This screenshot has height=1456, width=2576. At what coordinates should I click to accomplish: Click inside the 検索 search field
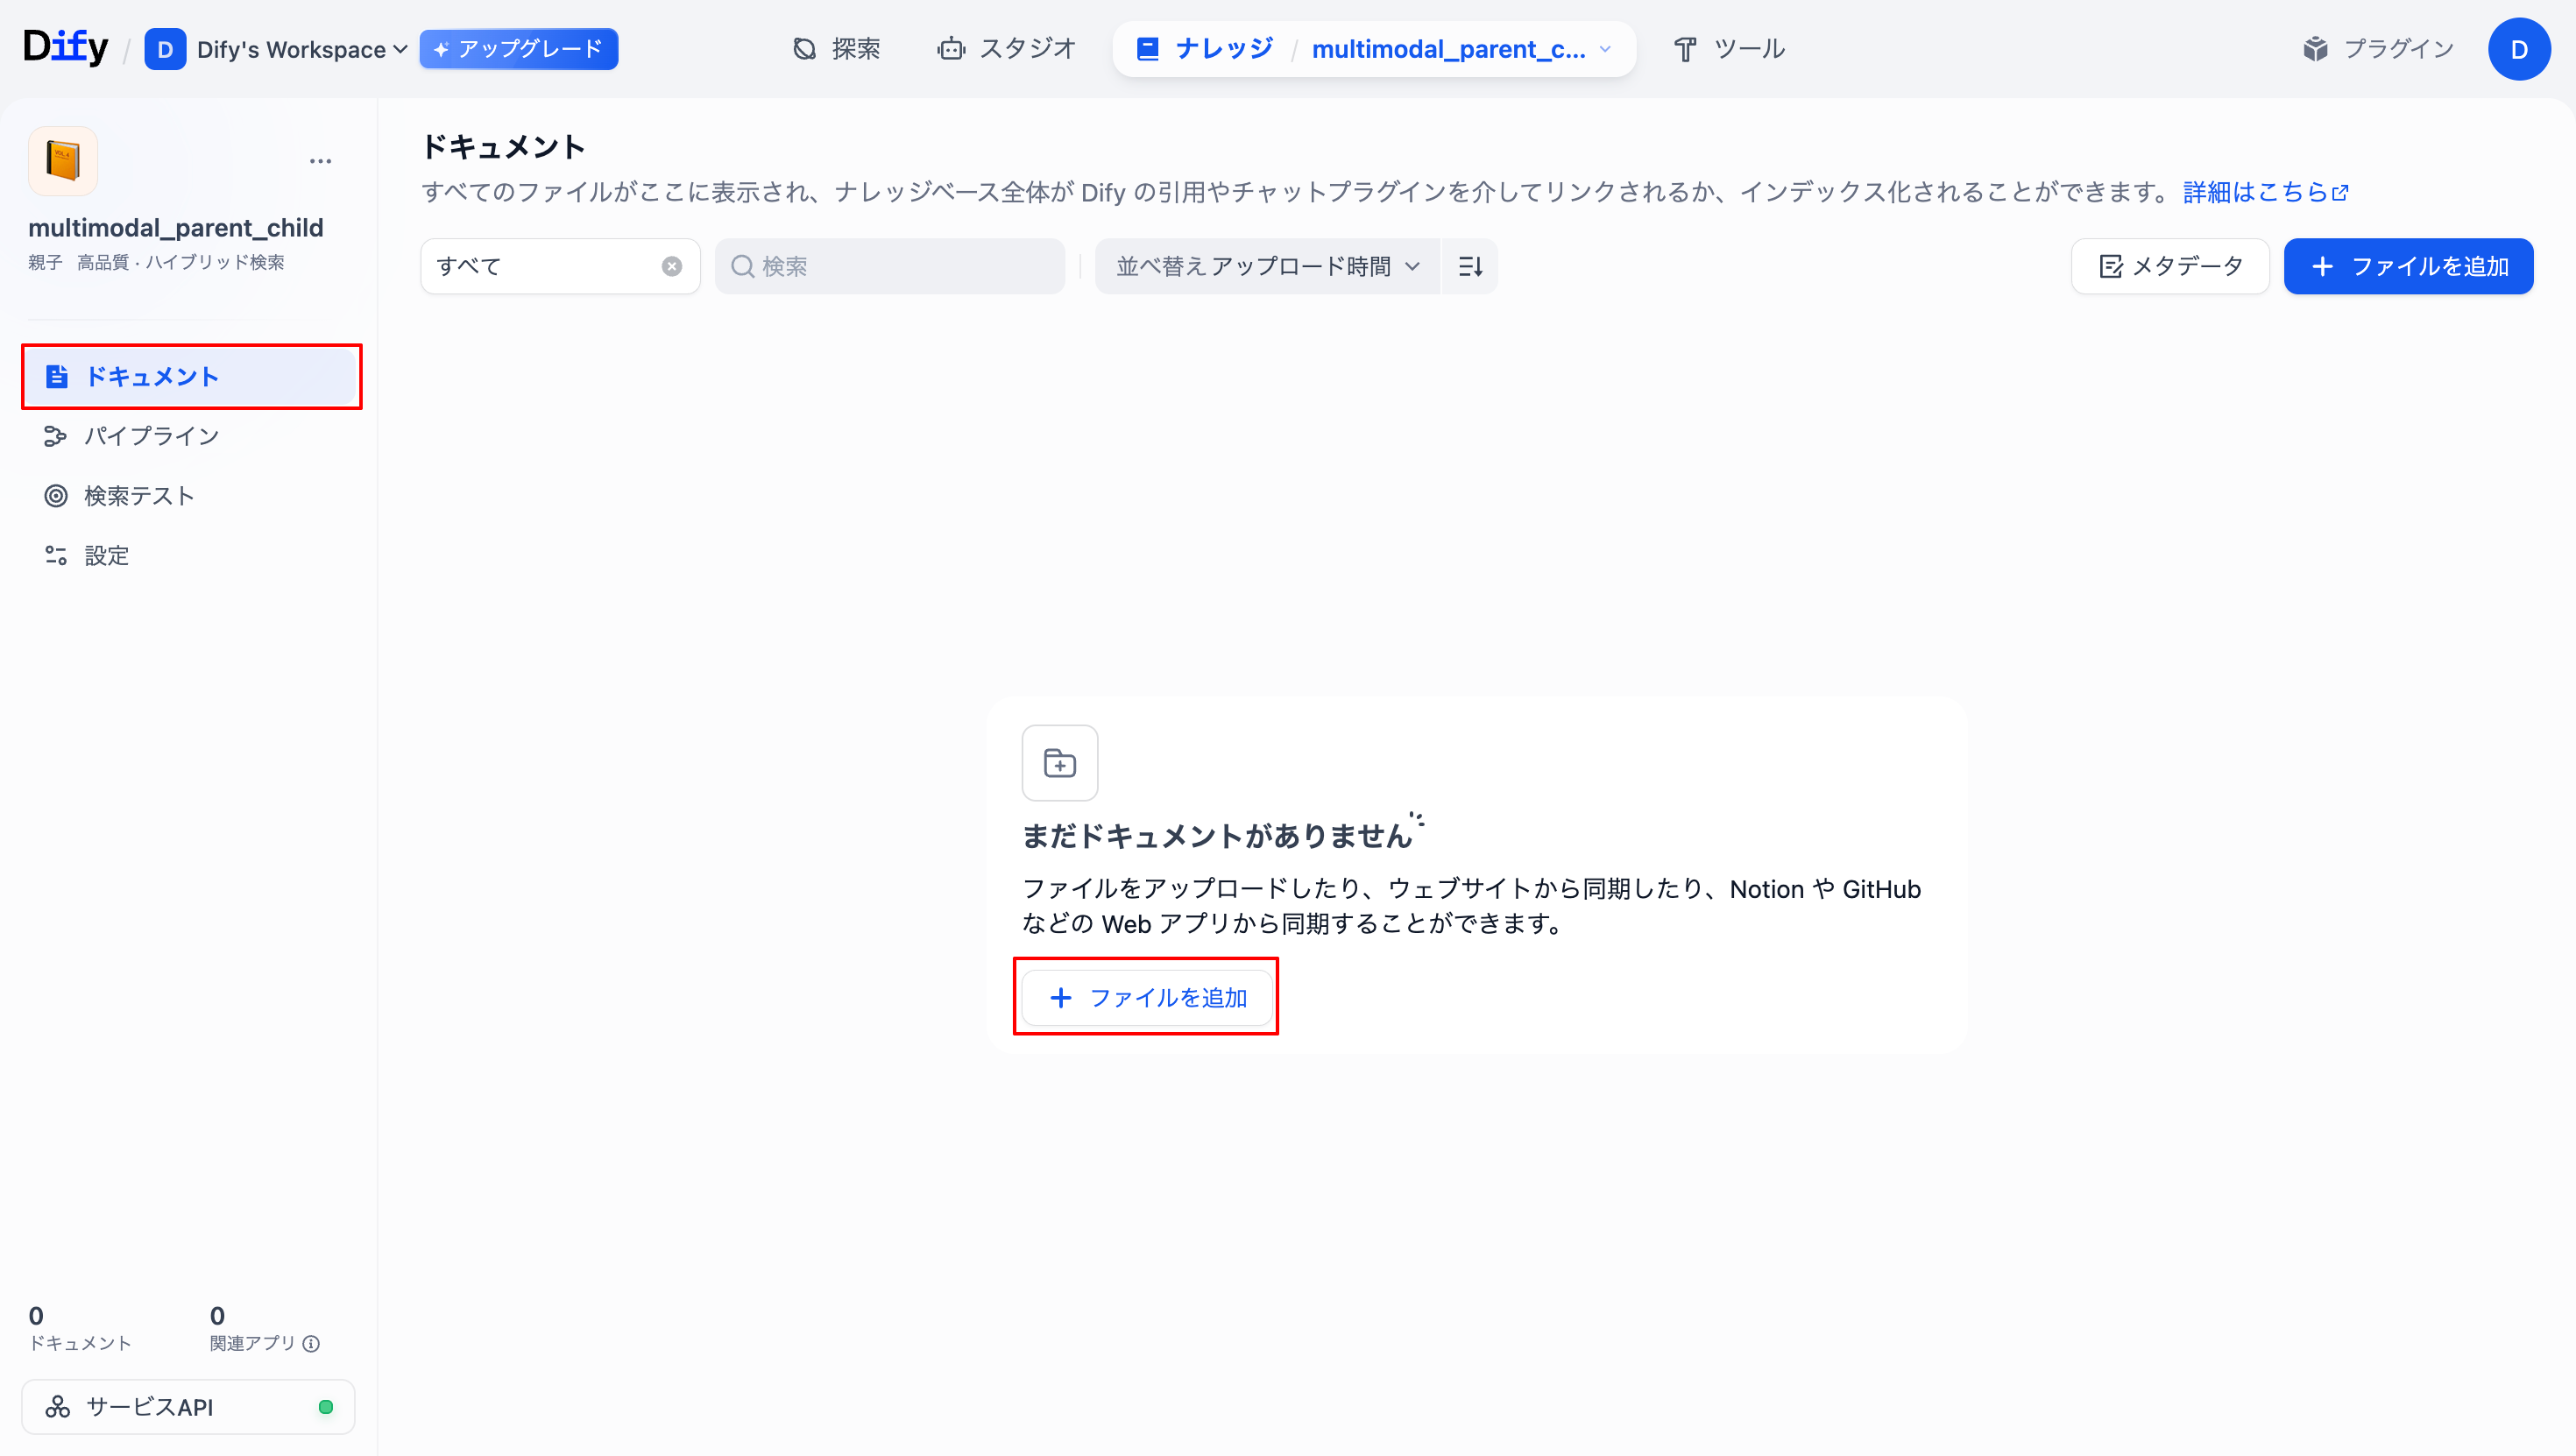(x=890, y=266)
